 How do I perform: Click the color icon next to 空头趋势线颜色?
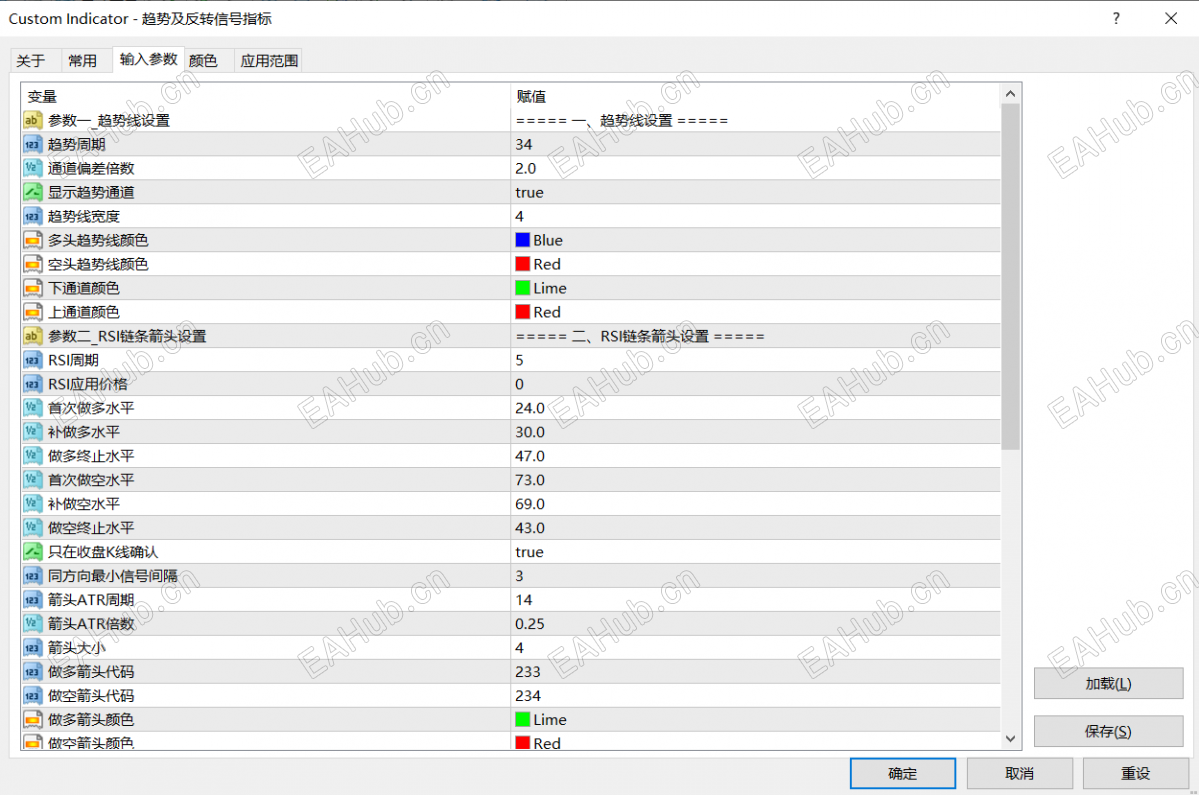[x=32, y=264]
